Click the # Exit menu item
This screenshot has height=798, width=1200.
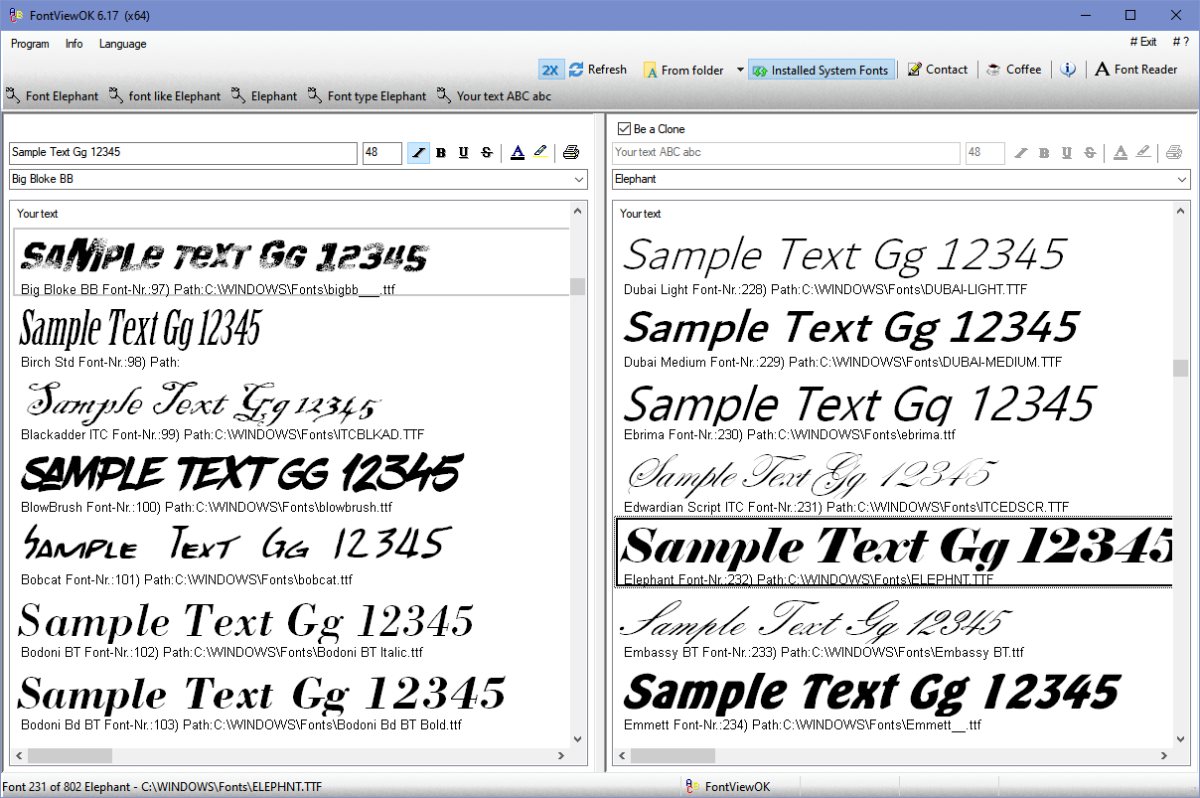(x=1143, y=42)
